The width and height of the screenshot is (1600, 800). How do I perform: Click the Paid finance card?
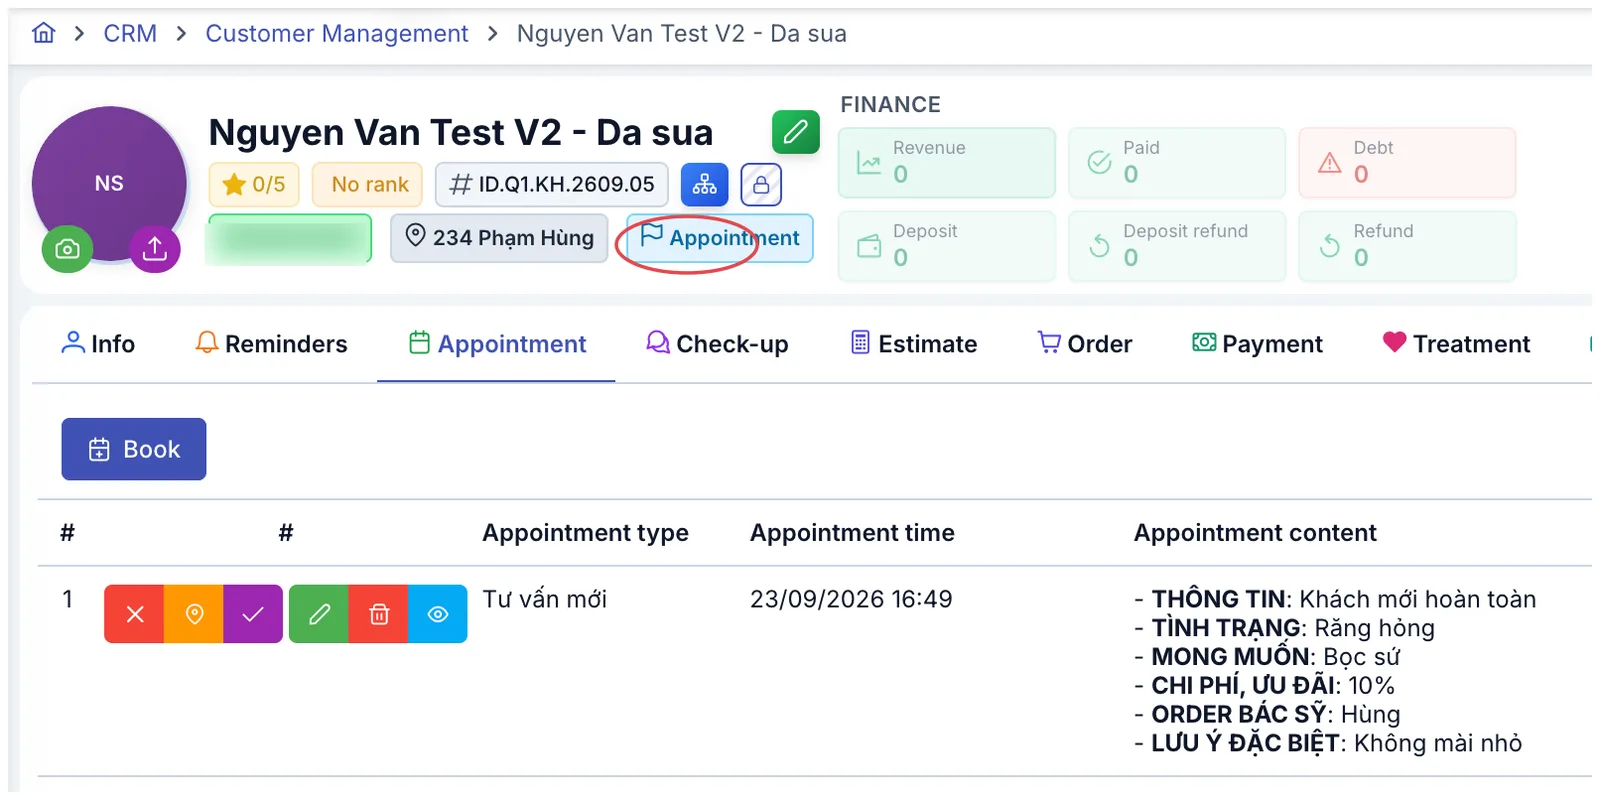coord(1177,162)
